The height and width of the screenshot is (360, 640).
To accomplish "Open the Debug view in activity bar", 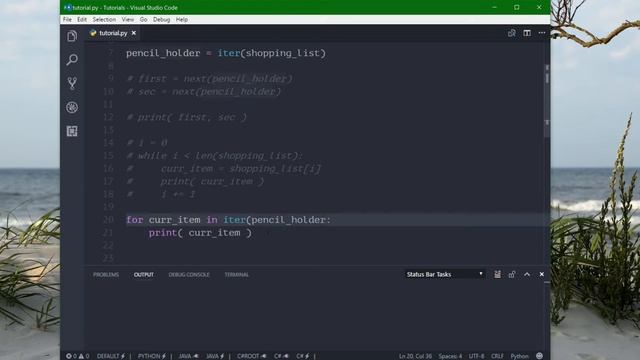I will pyautogui.click(x=72, y=107).
